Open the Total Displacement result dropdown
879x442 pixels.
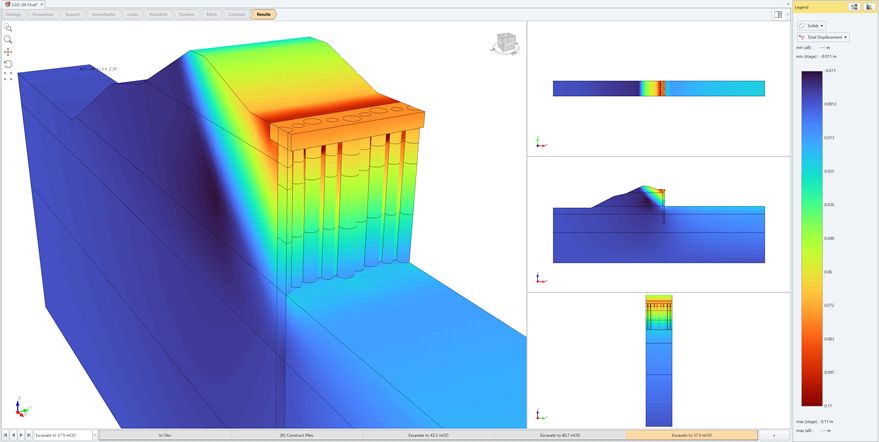point(823,37)
